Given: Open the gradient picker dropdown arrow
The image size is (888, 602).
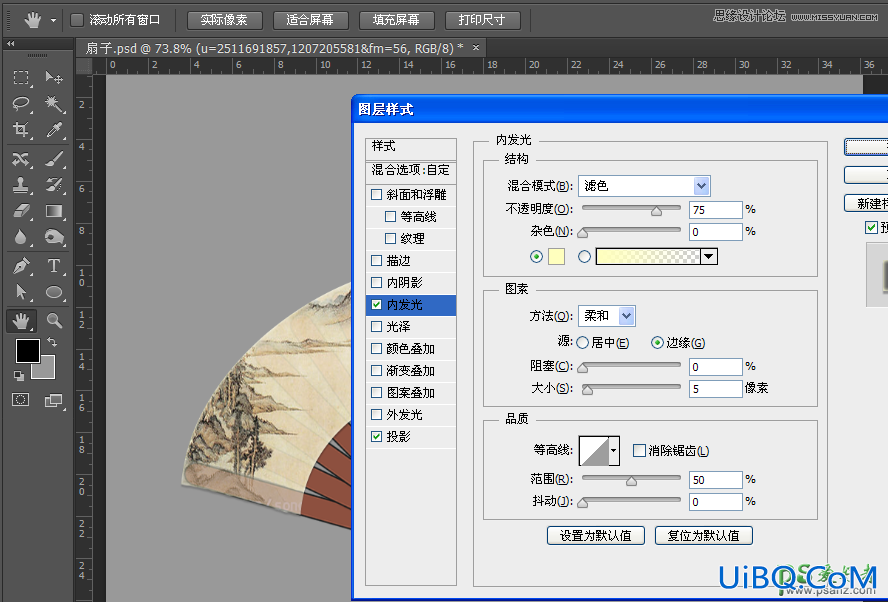Looking at the screenshot, I should point(709,257).
